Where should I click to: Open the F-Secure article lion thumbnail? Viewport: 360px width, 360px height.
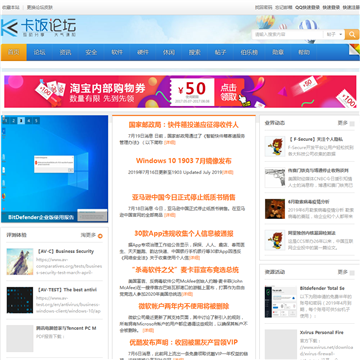pos(275,146)
